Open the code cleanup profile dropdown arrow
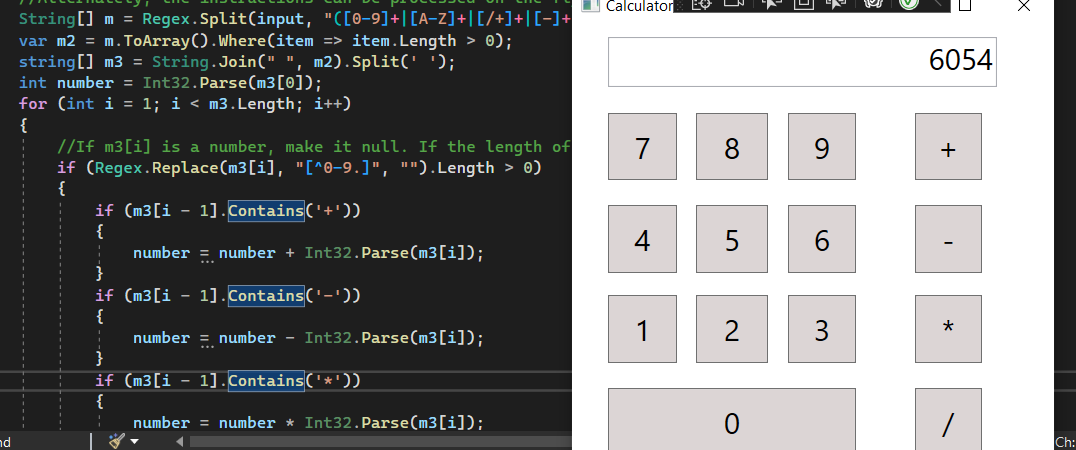1076x450 pixels. [134, 442]
